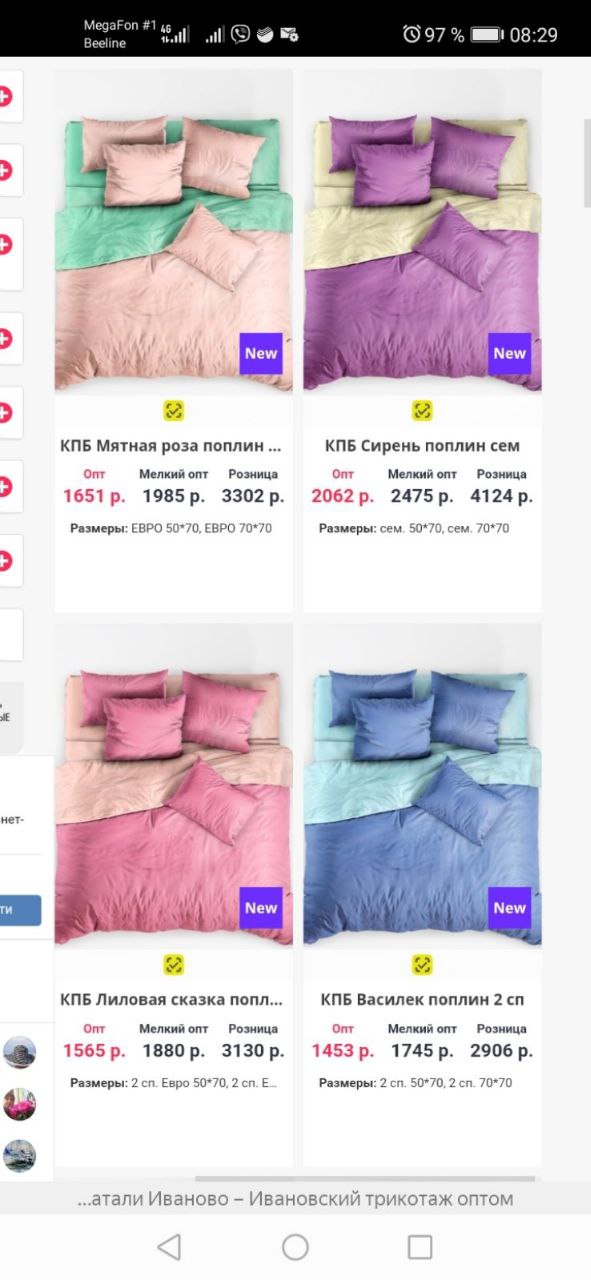Tap the blue button at left edge
Viewport: 591px width, 1280px height.
click(x=20, y=909)
